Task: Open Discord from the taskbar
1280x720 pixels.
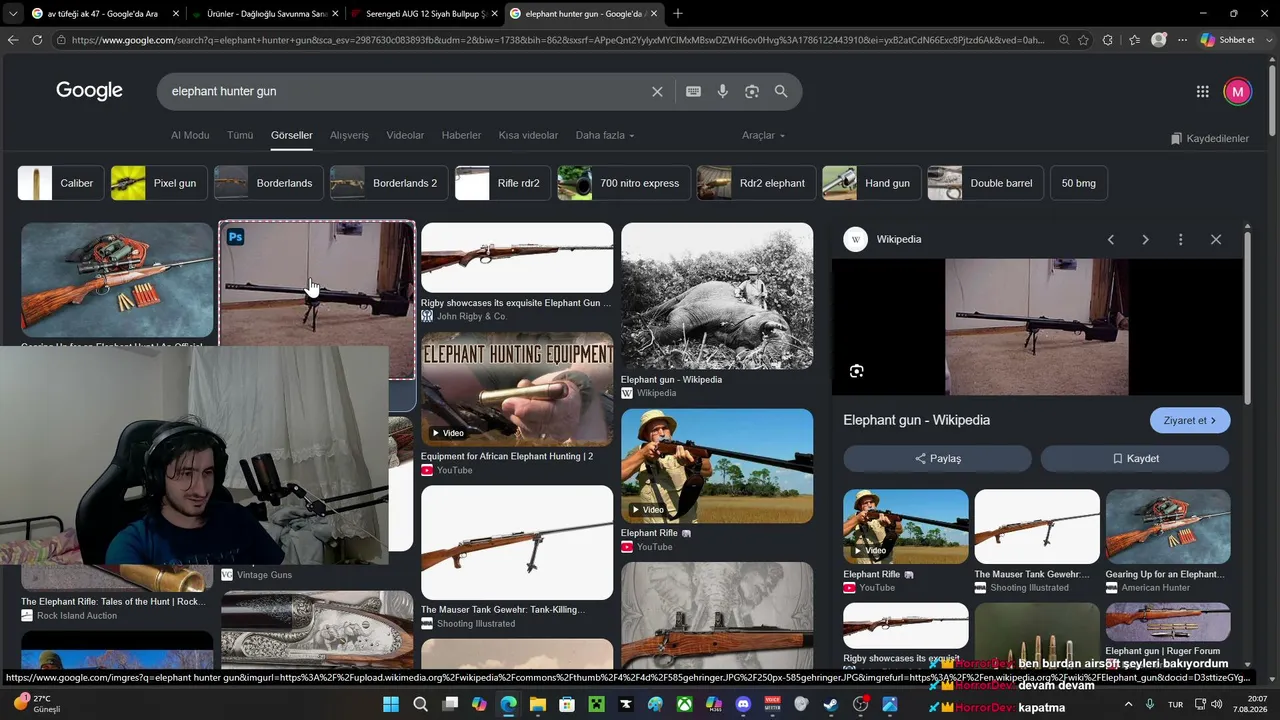Action: tap(743, 704)
